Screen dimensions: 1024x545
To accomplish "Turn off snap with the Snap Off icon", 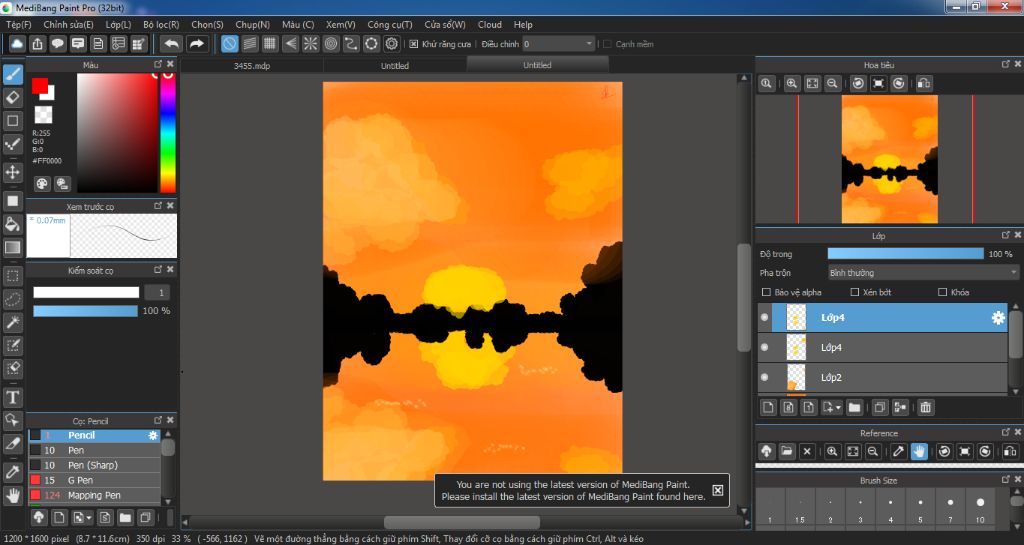I will tap(229, 44).
